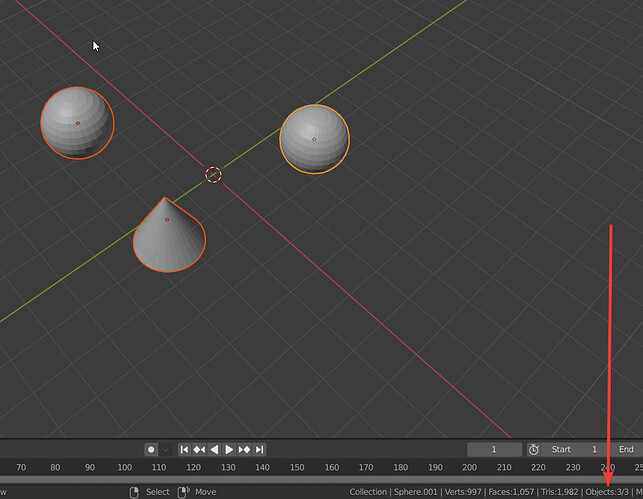Click frame 90 on the timeline
The image size is (643, 499).
pyautogui.click(x=90, y=467)
